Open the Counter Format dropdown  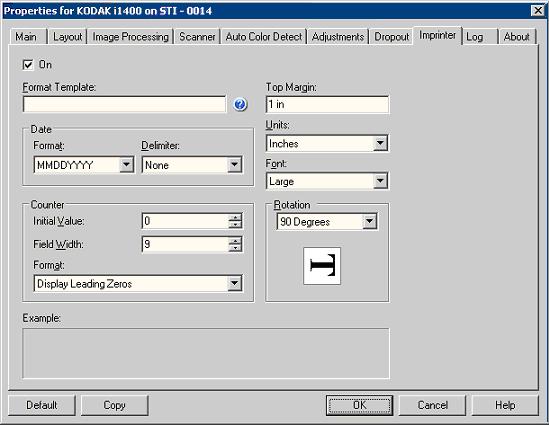(x=234, y=283)
